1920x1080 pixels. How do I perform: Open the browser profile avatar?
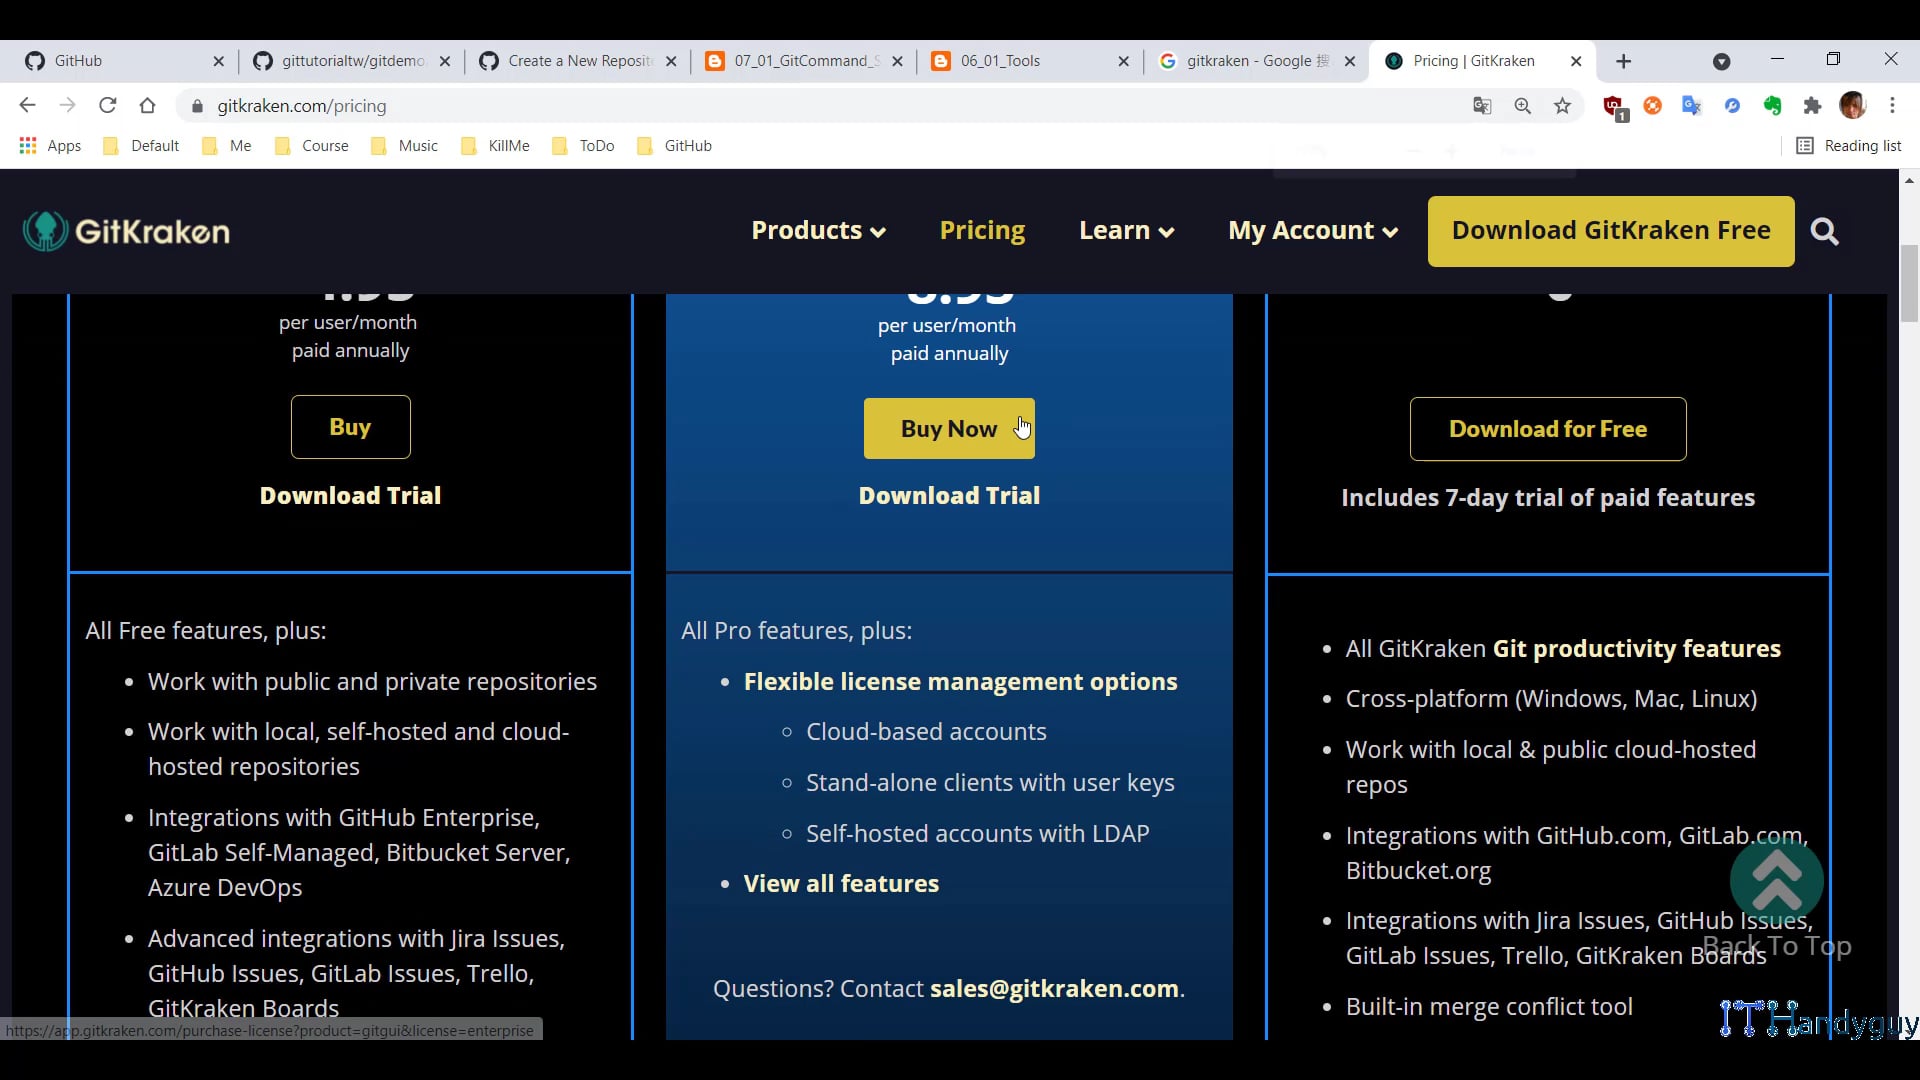click(1855, 105)
